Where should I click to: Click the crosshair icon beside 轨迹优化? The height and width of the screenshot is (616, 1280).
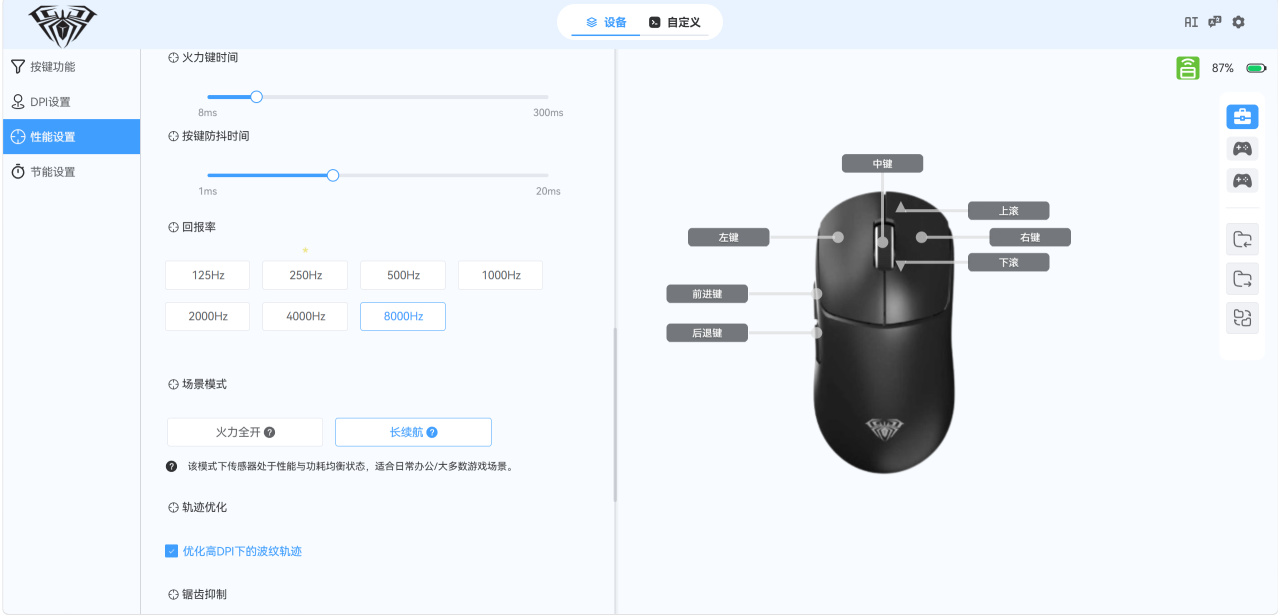pyautogui.click(x=174, y=507)
